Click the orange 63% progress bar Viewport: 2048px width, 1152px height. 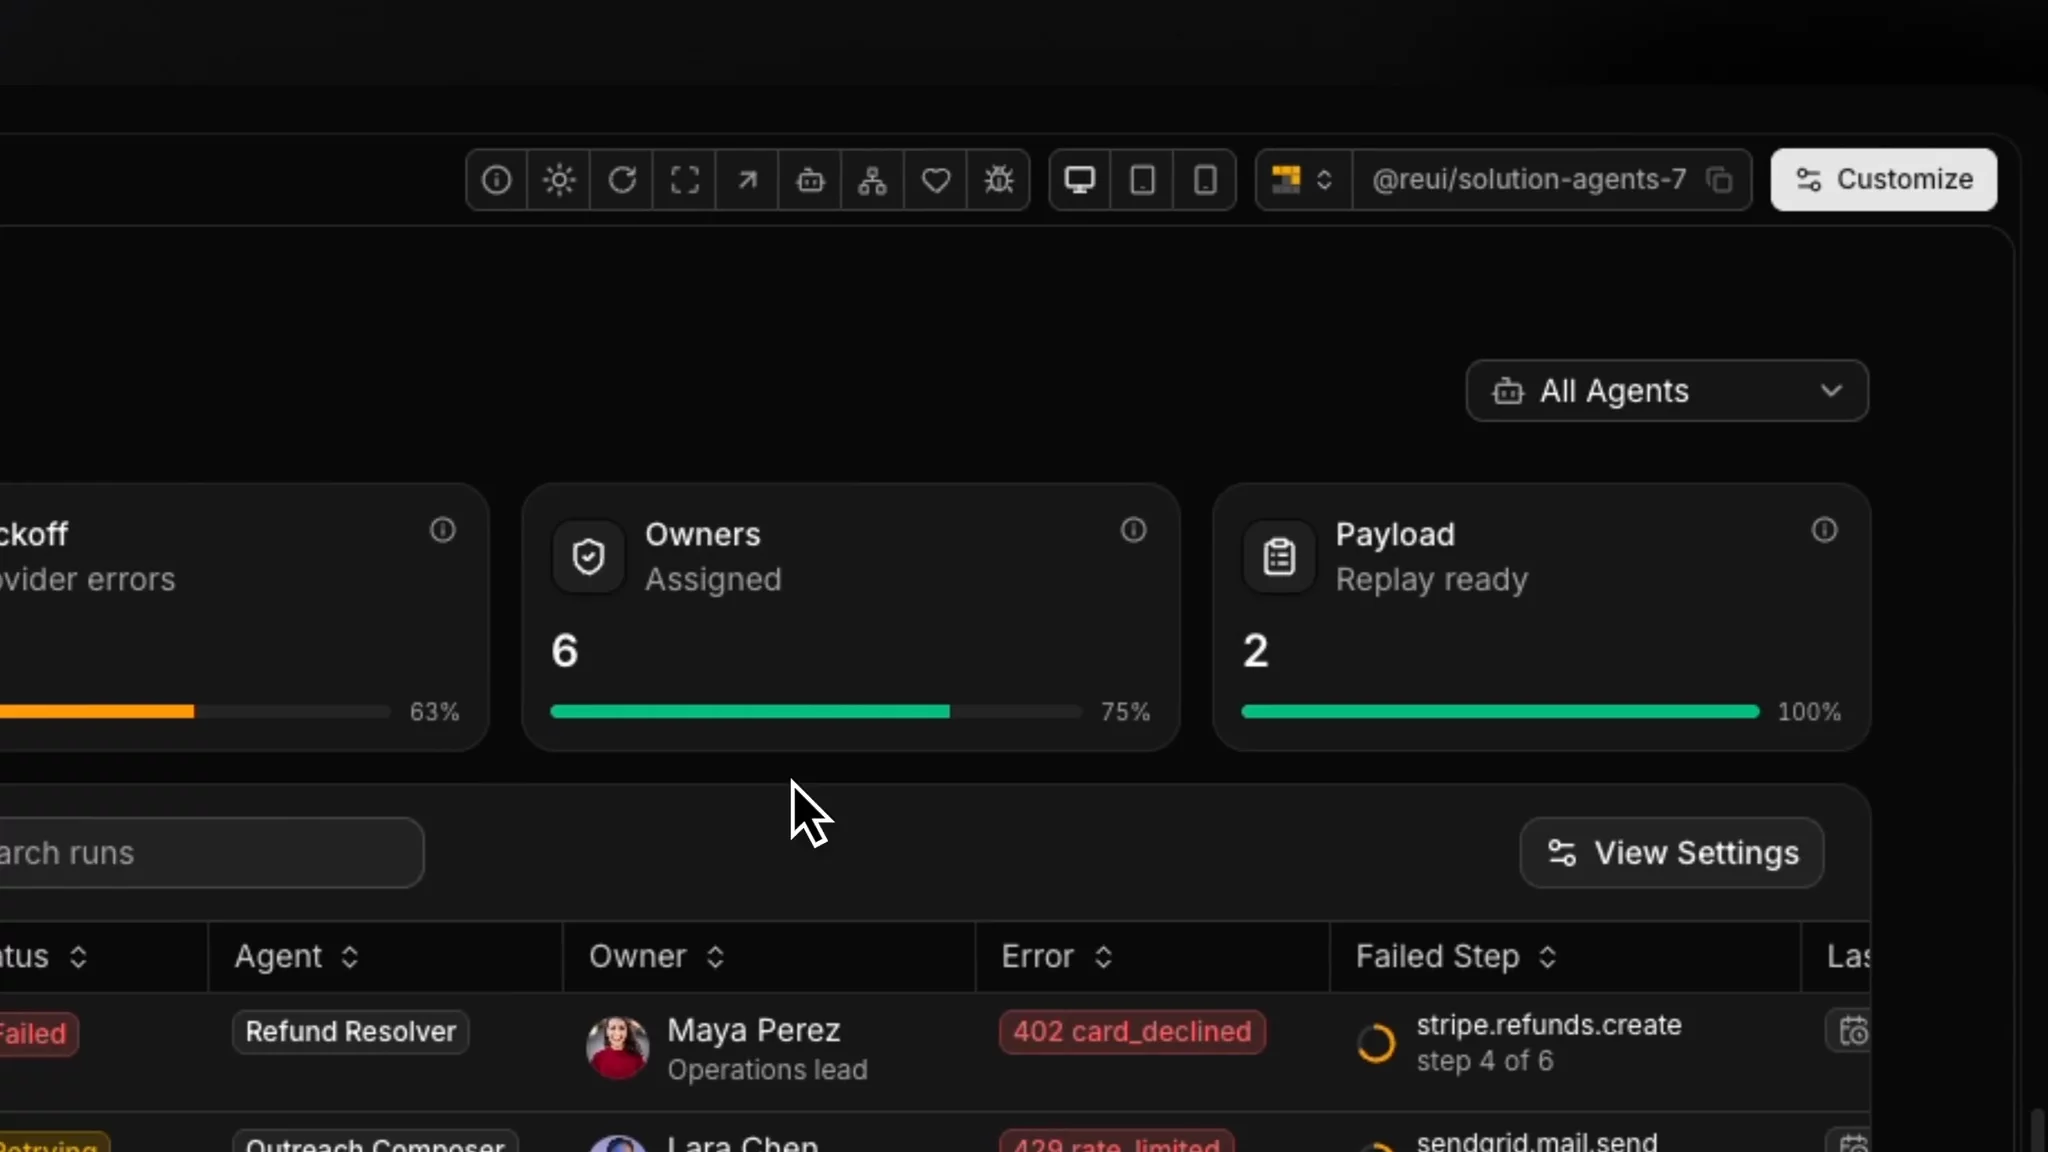(195, 712)
